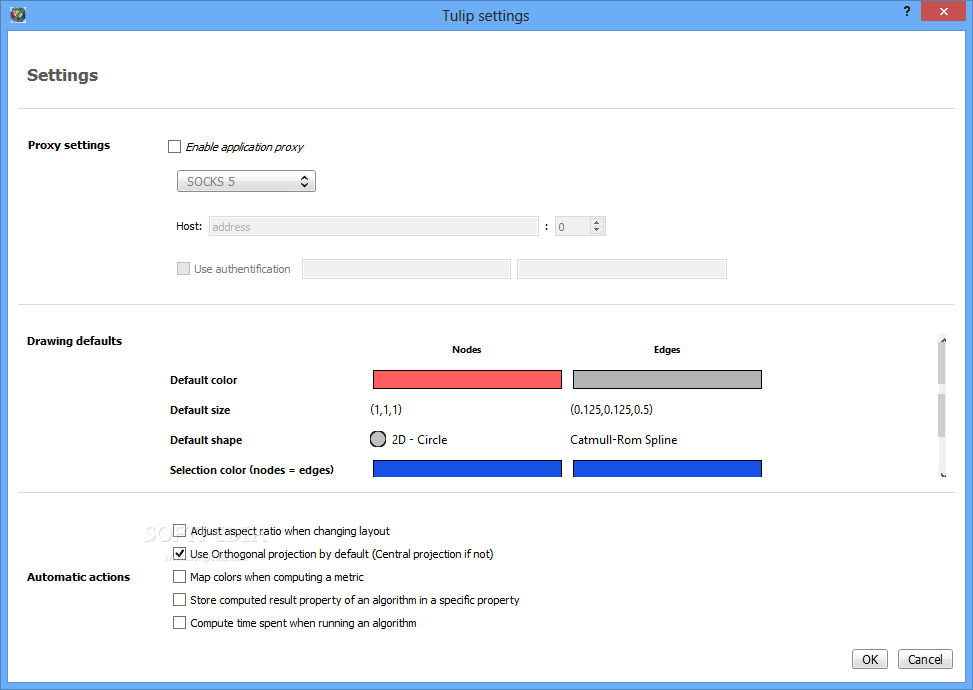973x690 pixels.
Task: Click the Selection color (nodes = edges) label
Action: (x=252, y=470)
